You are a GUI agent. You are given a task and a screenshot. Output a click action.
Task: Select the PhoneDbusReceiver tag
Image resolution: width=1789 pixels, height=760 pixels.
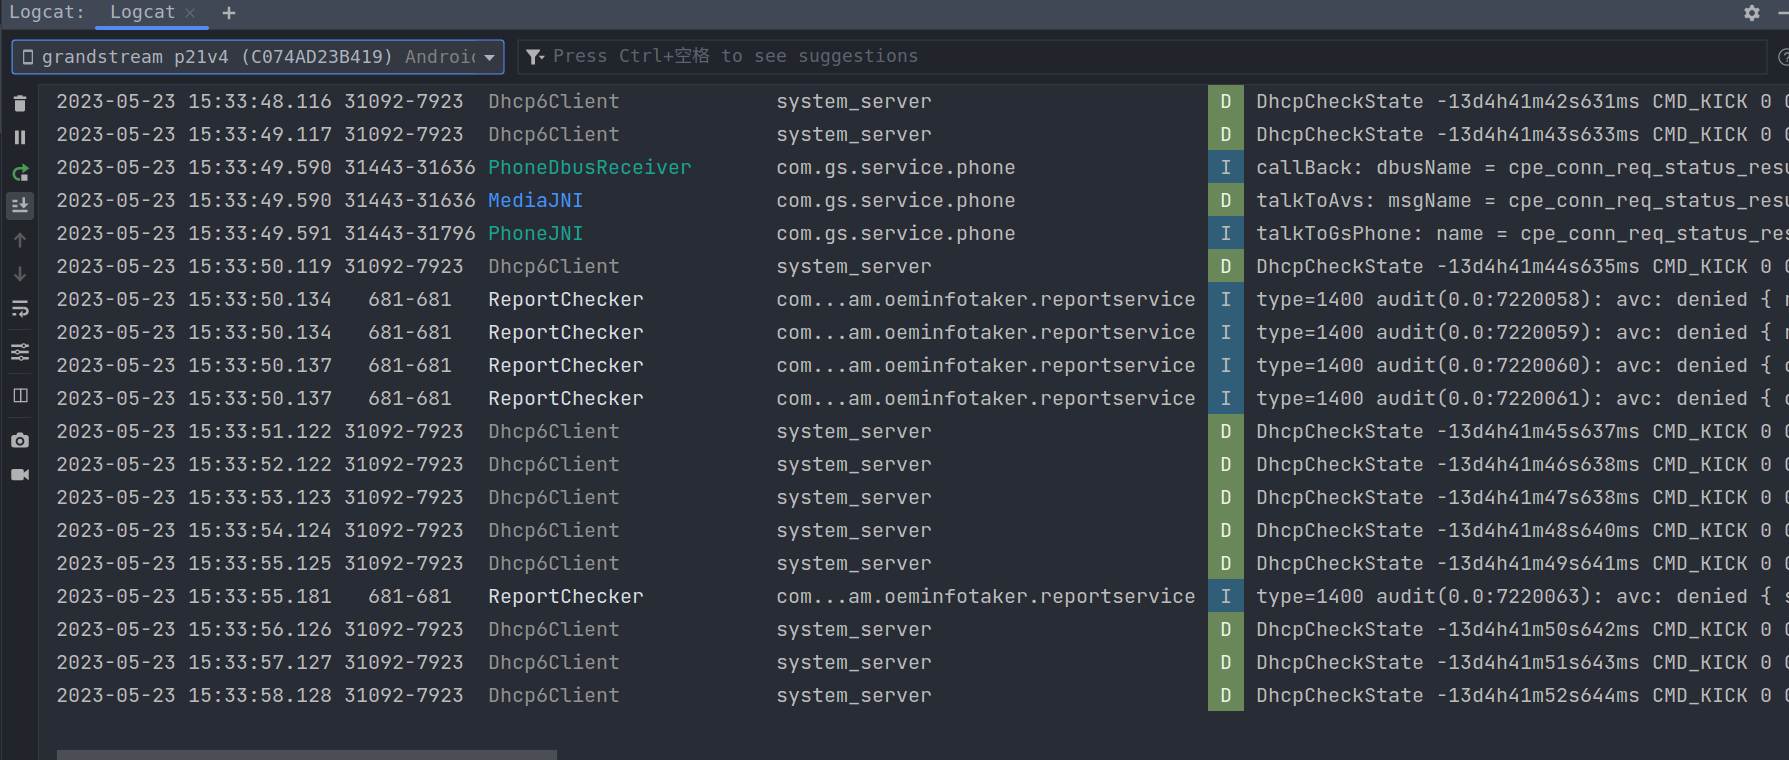pos(589,167)
